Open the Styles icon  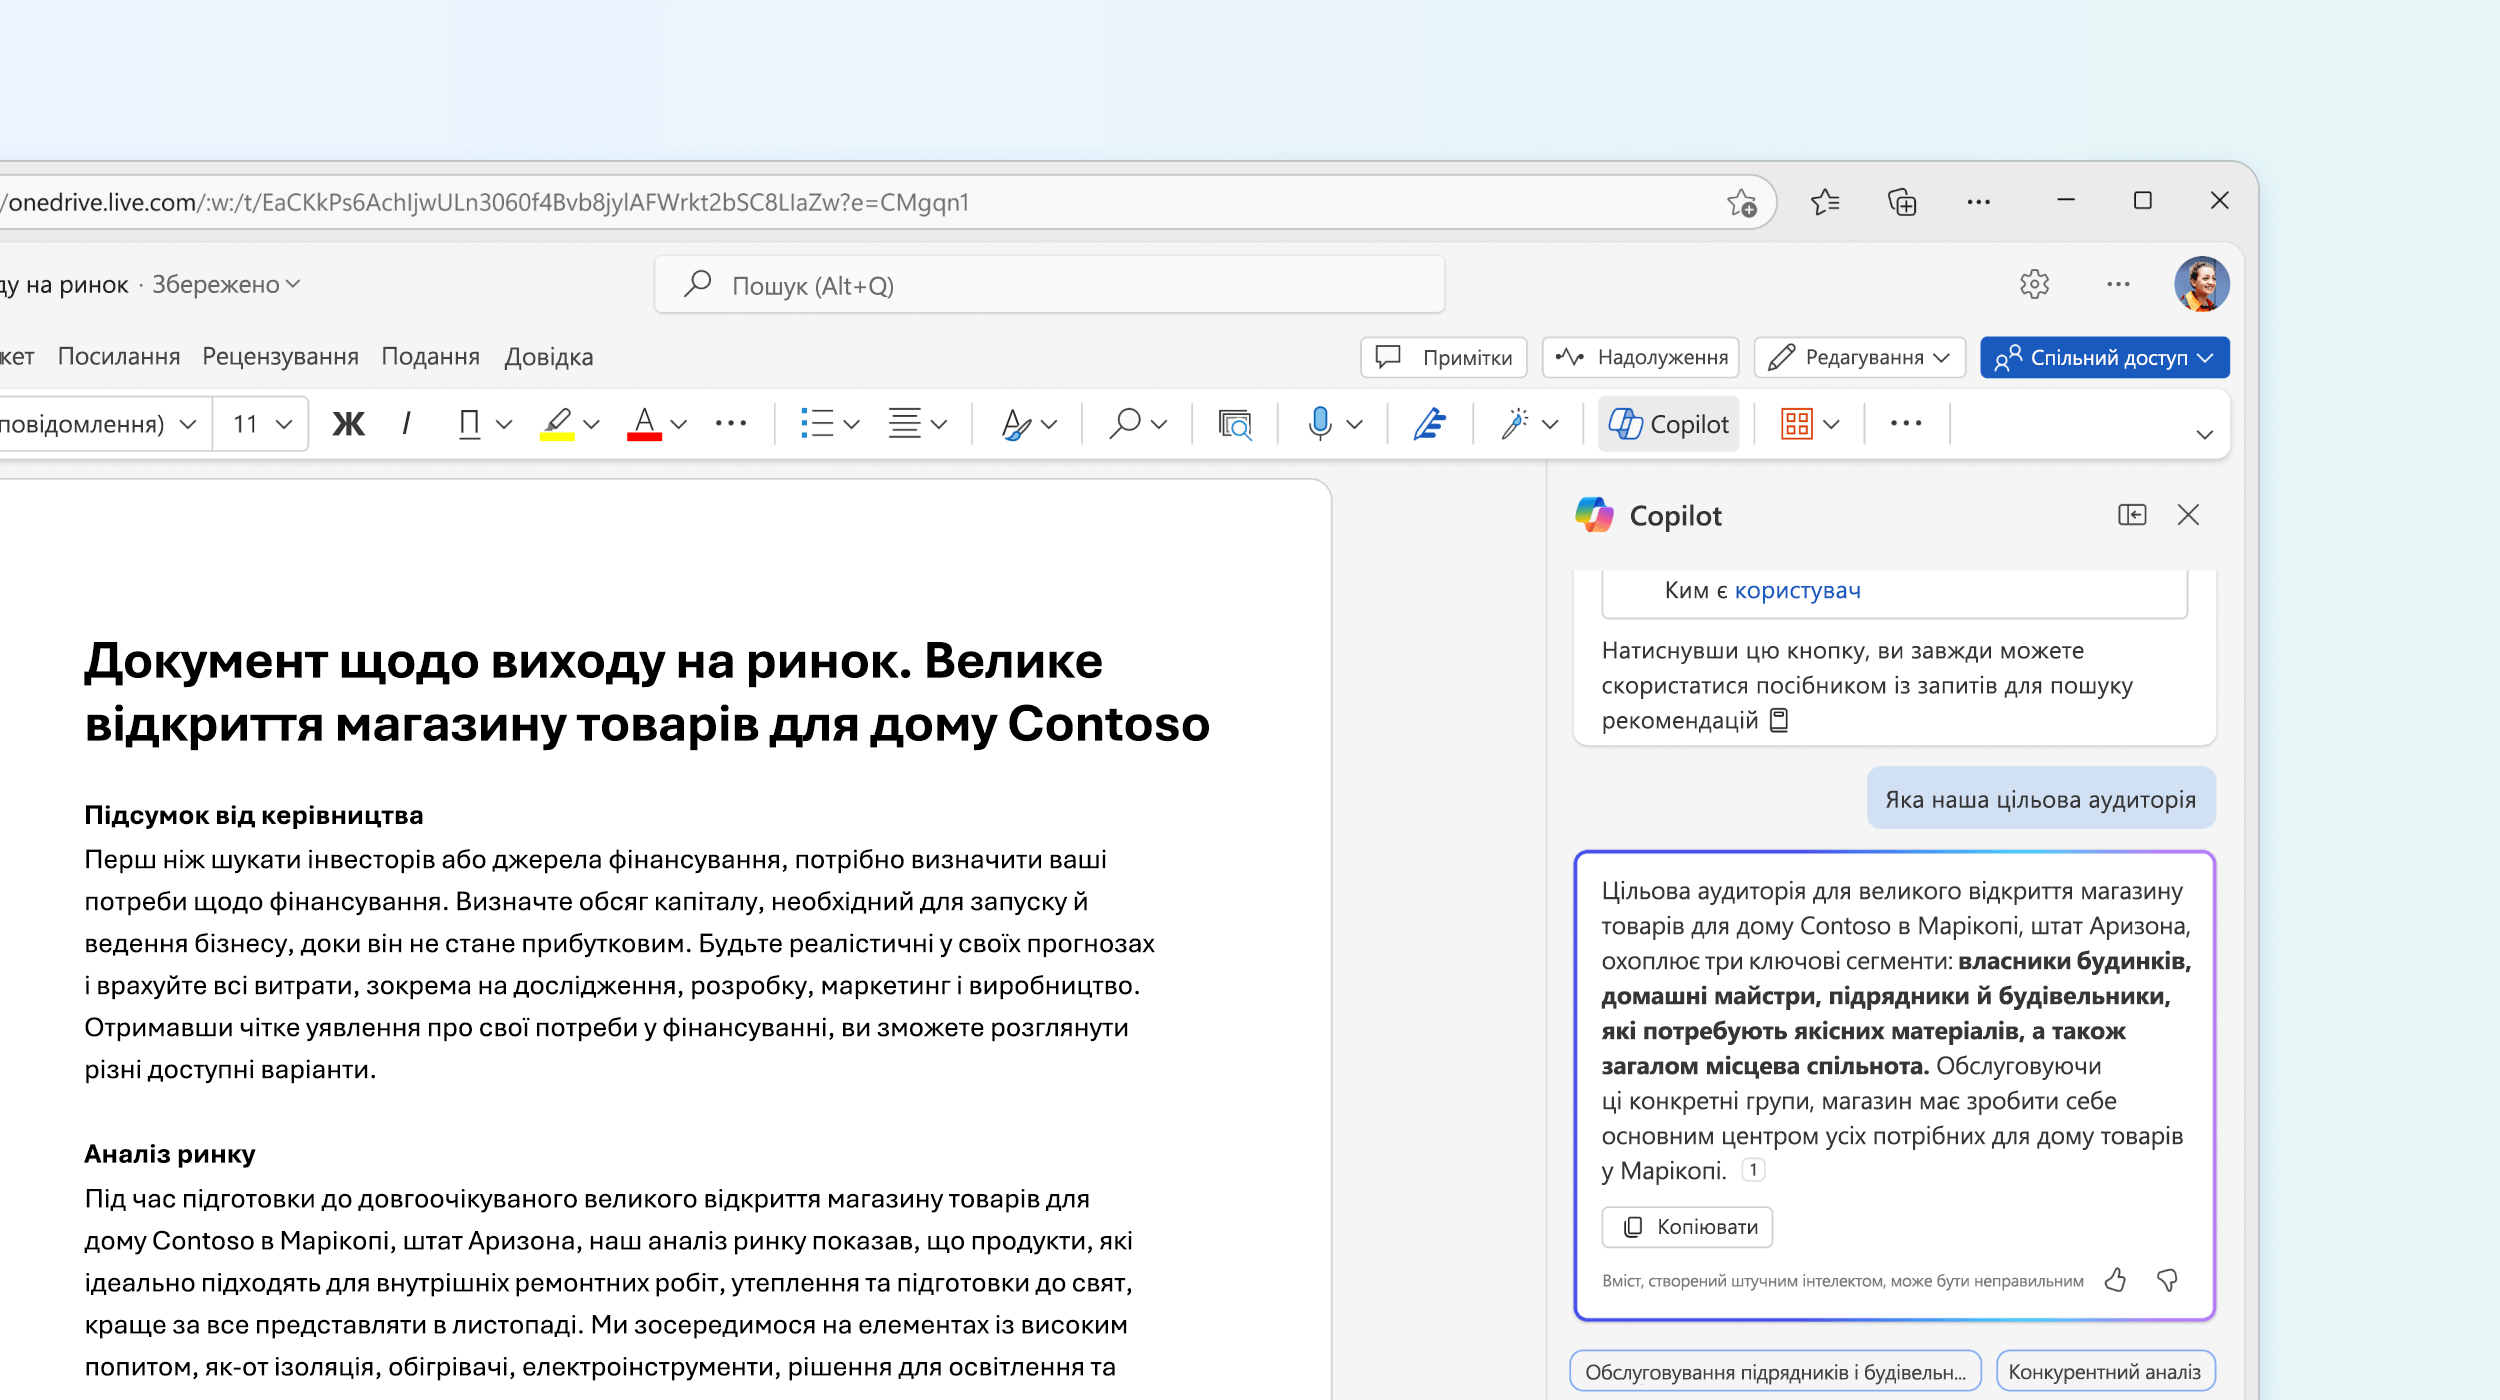coord(1016,424)
